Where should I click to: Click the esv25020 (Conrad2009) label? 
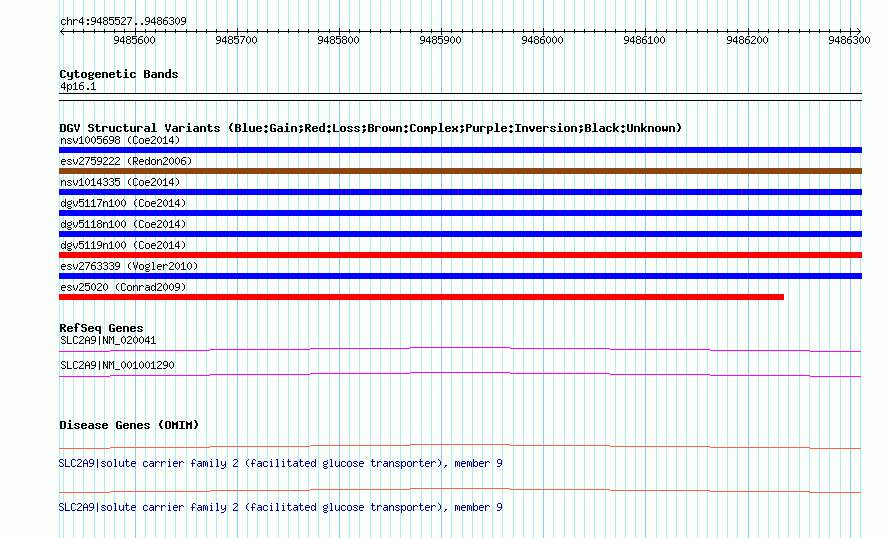123,287
